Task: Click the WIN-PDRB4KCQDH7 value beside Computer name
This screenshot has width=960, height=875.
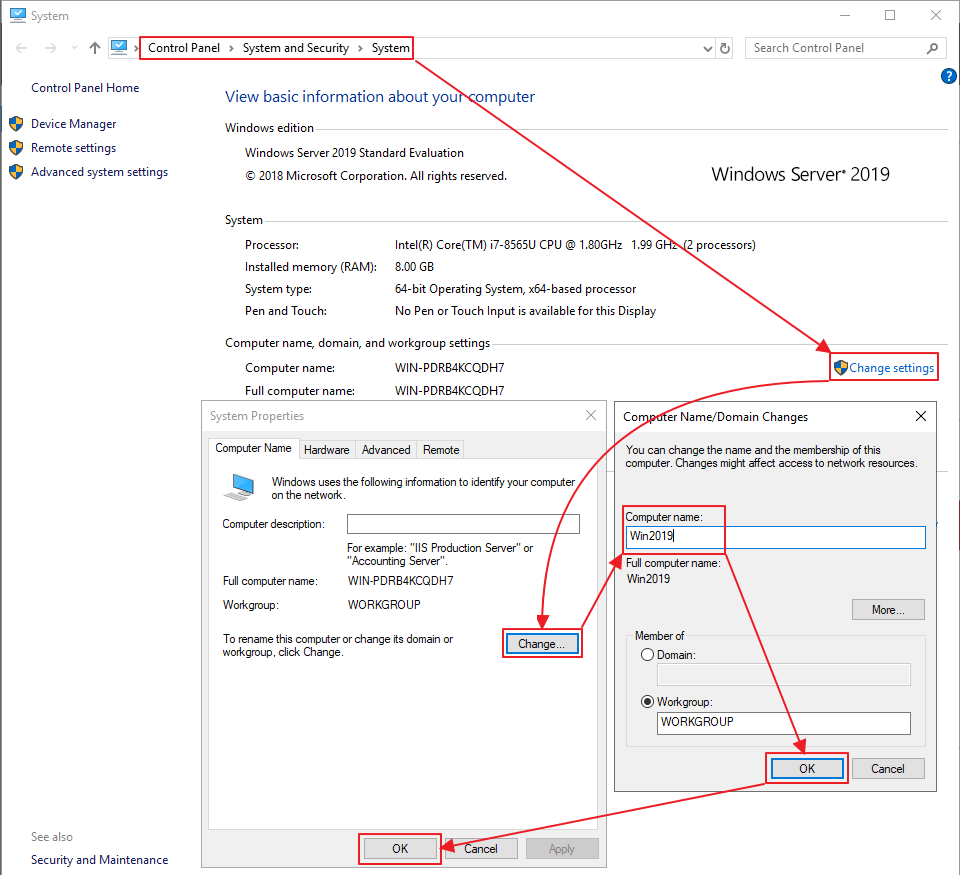Action: pyautogui.click(x=449, y=368)
